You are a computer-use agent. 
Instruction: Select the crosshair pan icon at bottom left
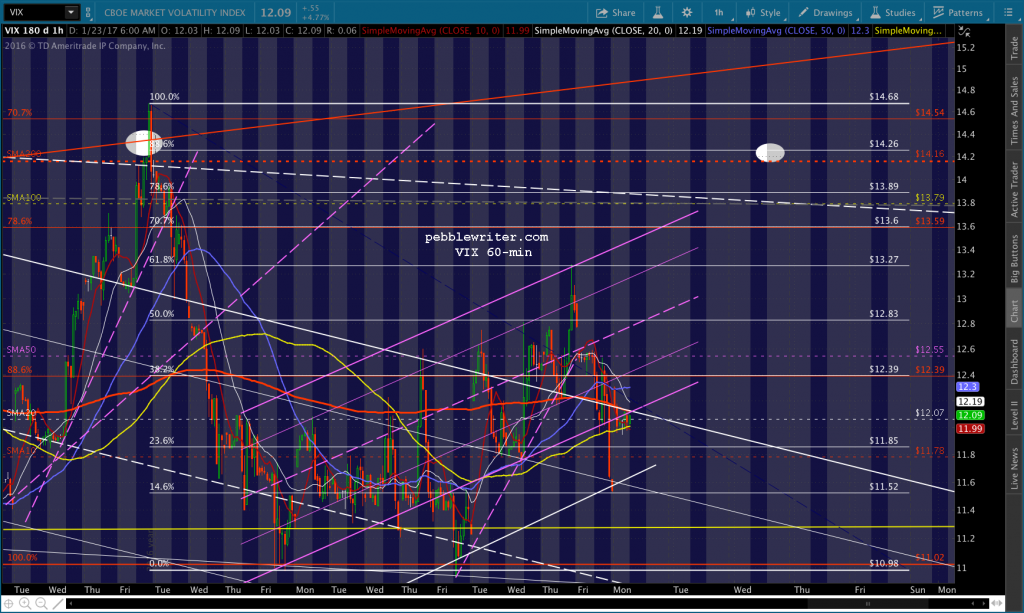click(x=8, y=604)
